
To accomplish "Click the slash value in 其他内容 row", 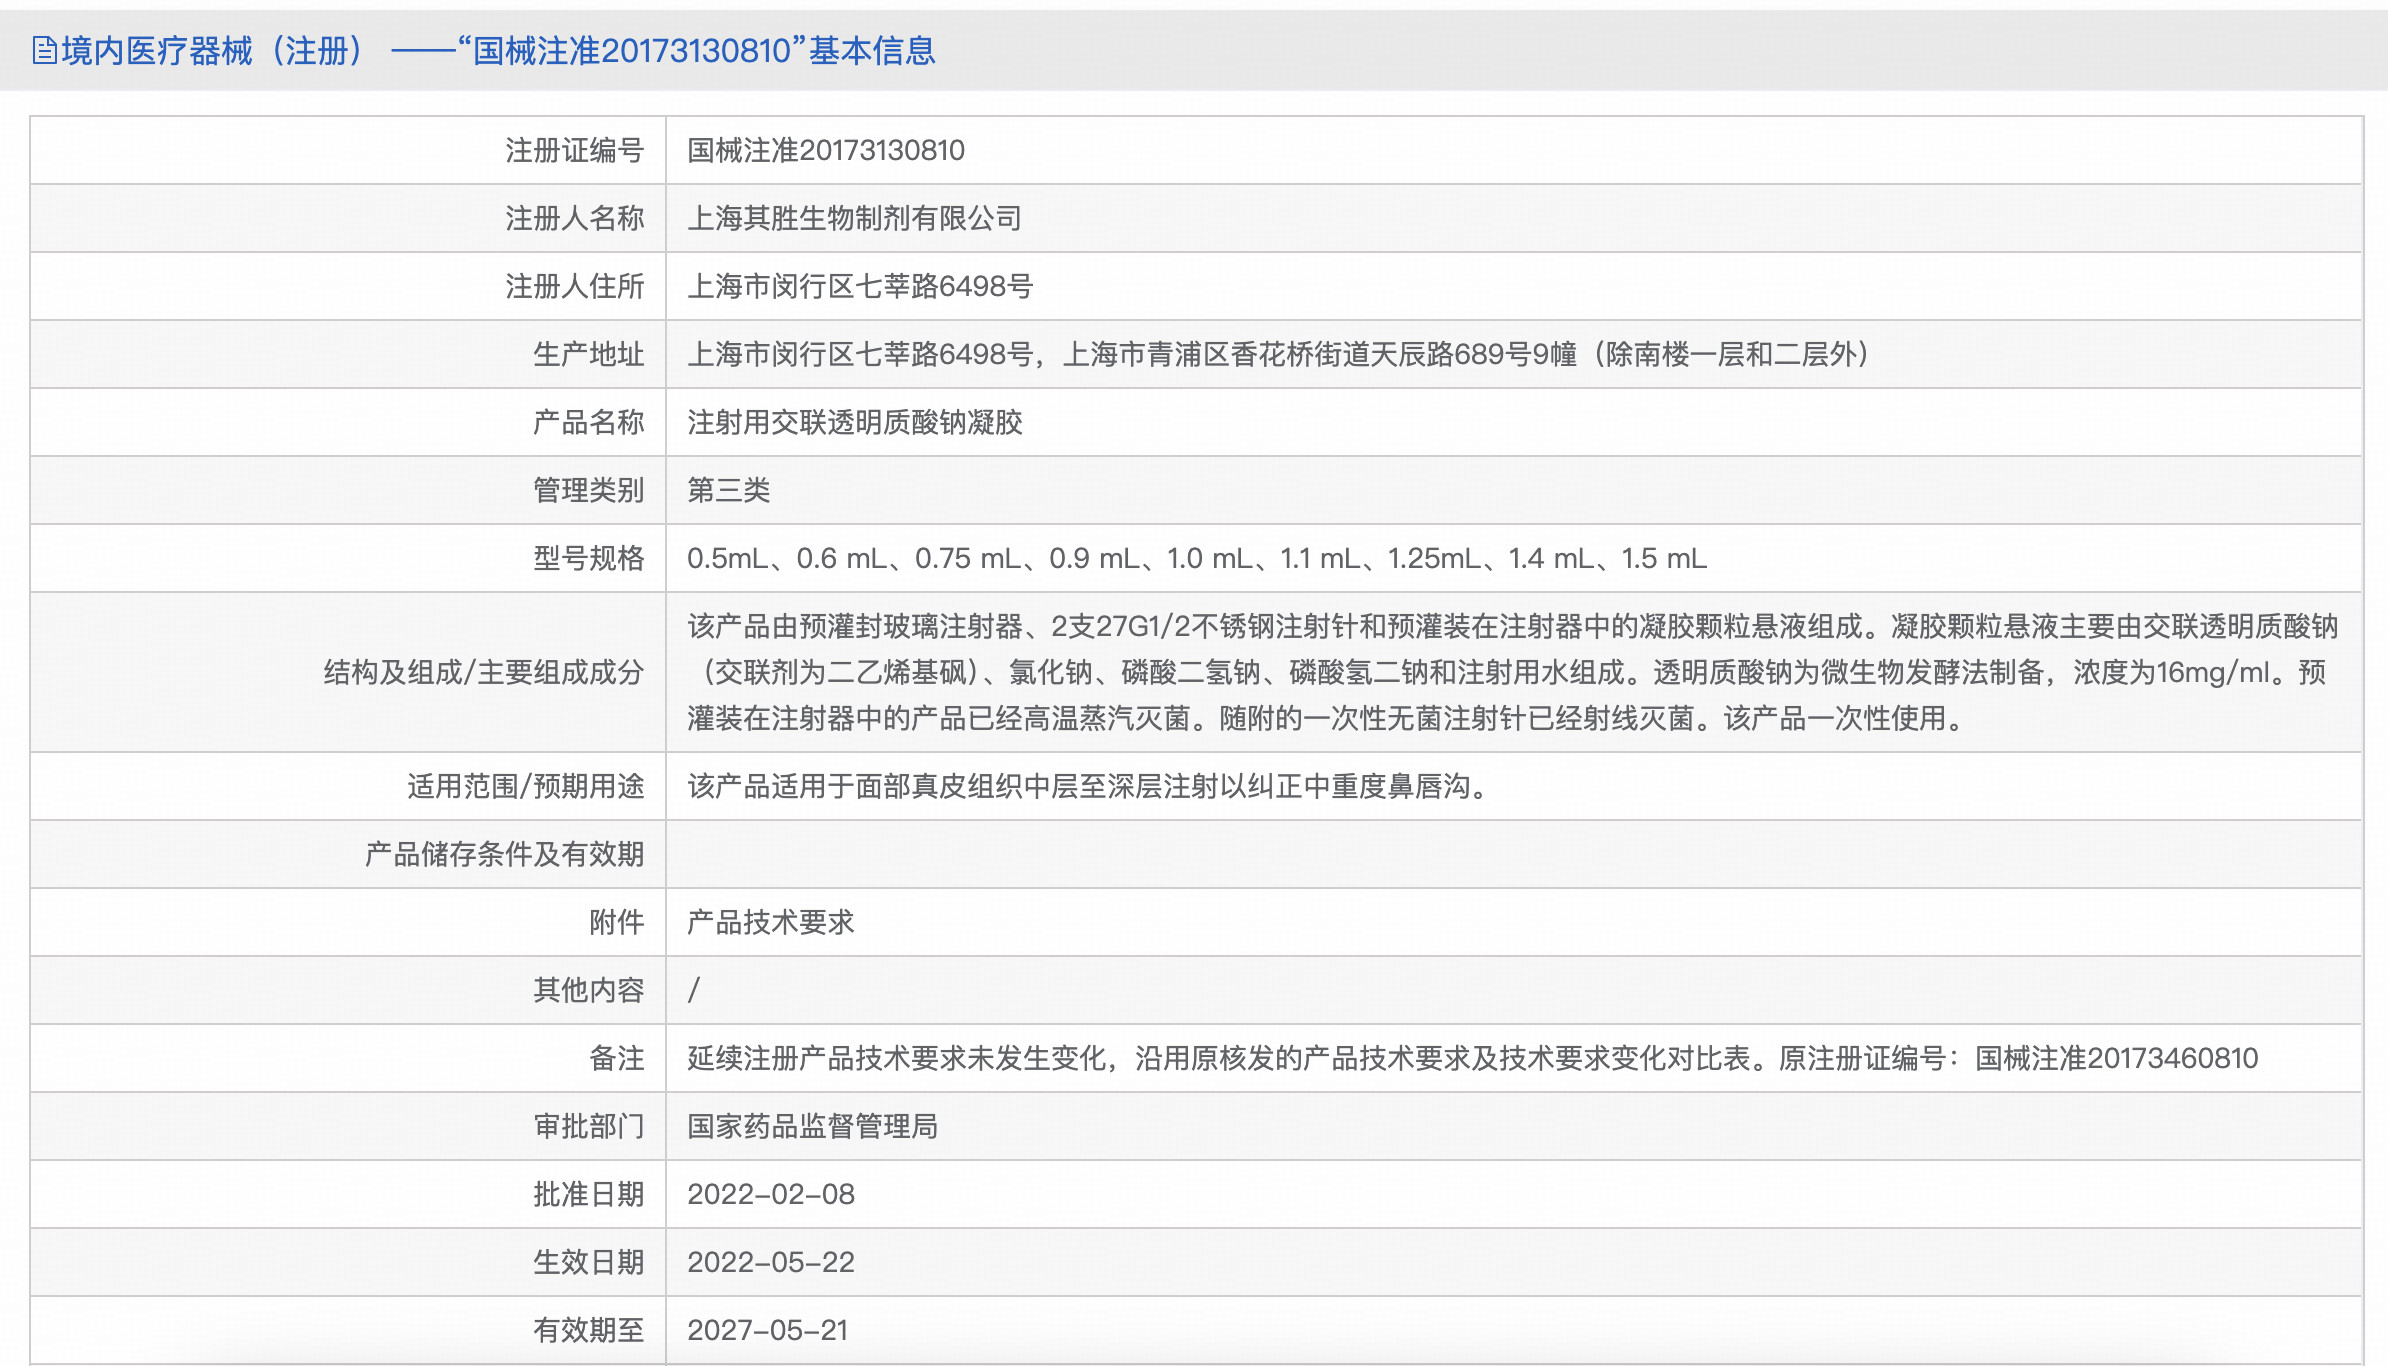I will pos(694,990).
